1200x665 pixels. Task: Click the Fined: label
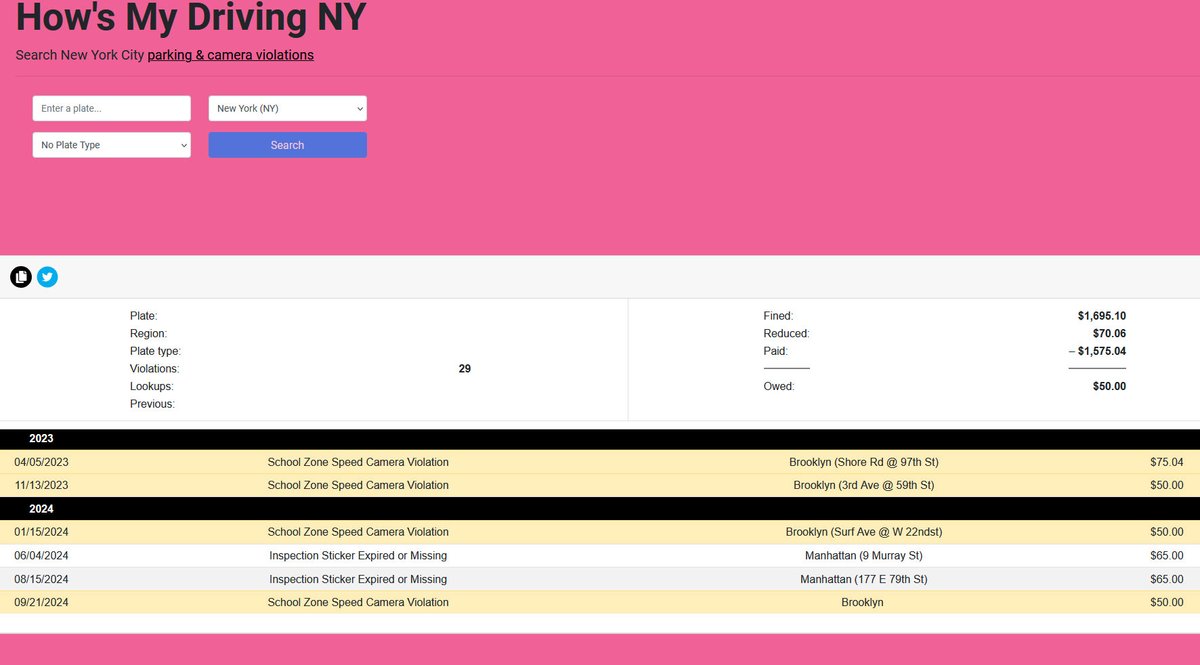pos(778,316)
